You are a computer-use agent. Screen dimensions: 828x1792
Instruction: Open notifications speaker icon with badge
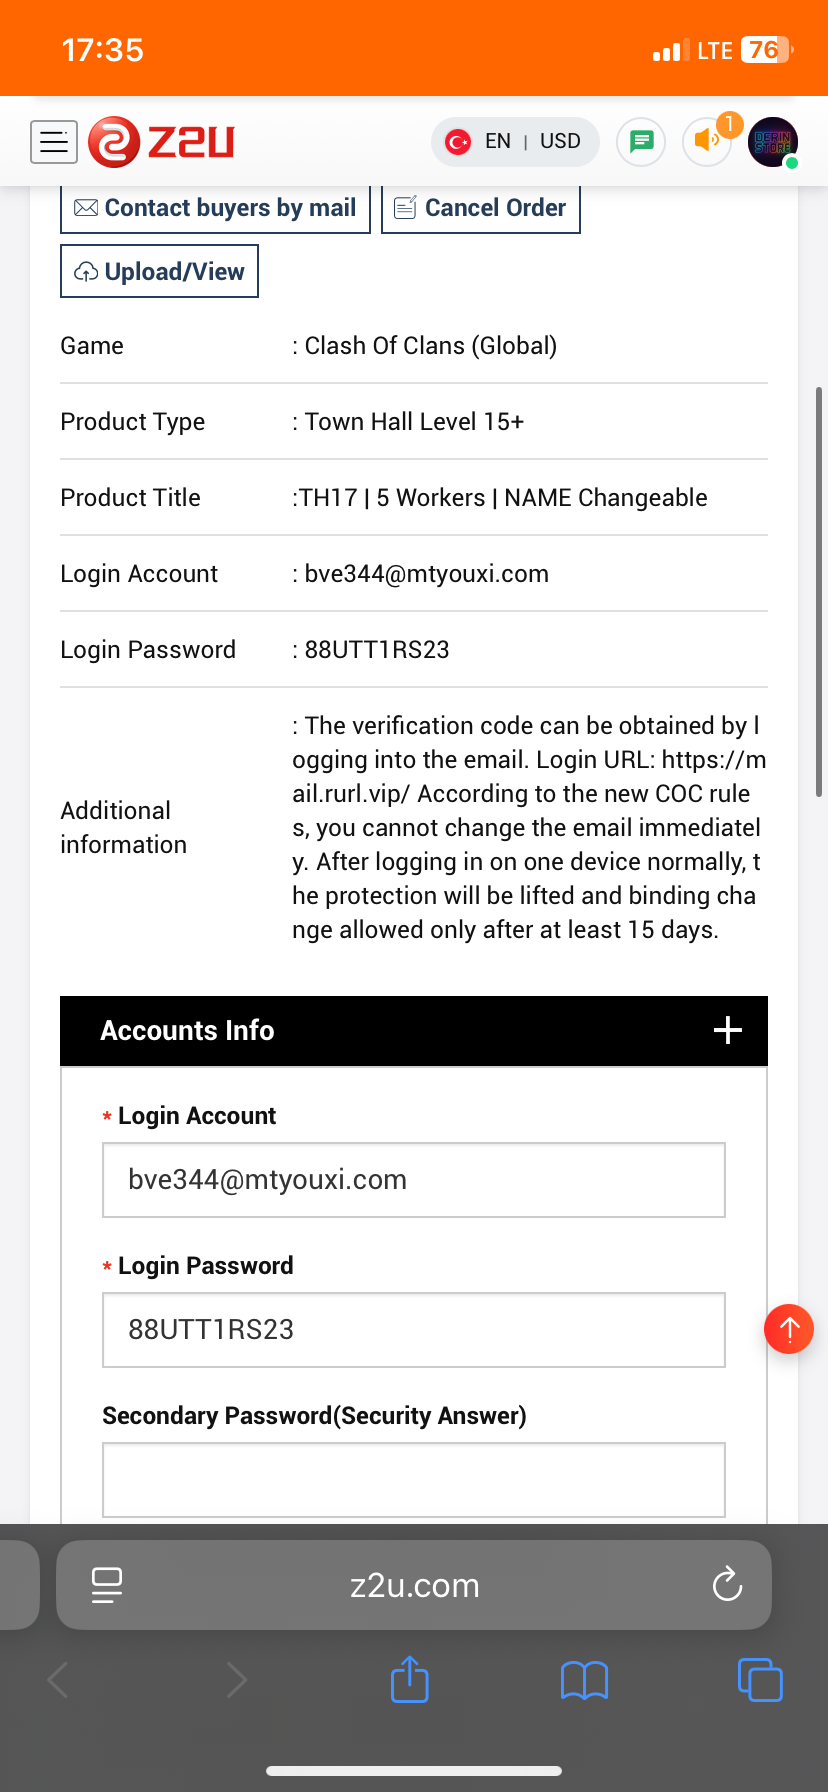[709, 140]
